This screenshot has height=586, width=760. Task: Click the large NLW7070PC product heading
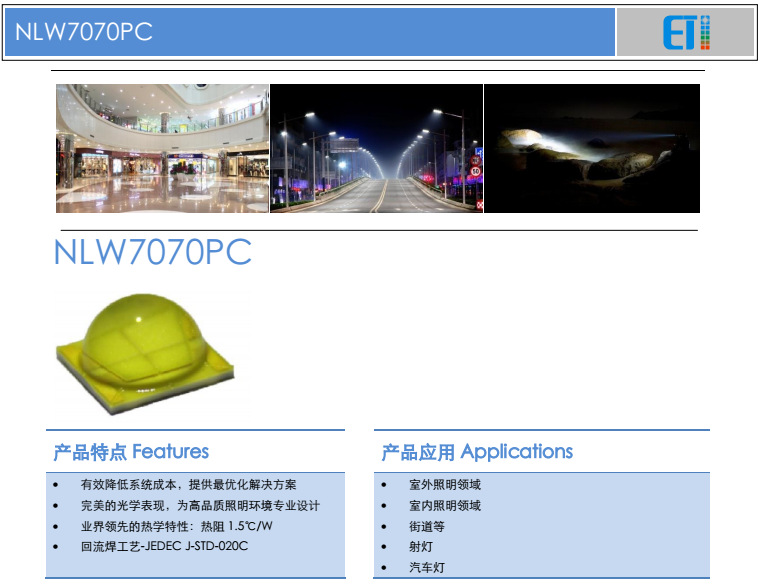pyautogui.click(x=153, y=252)
